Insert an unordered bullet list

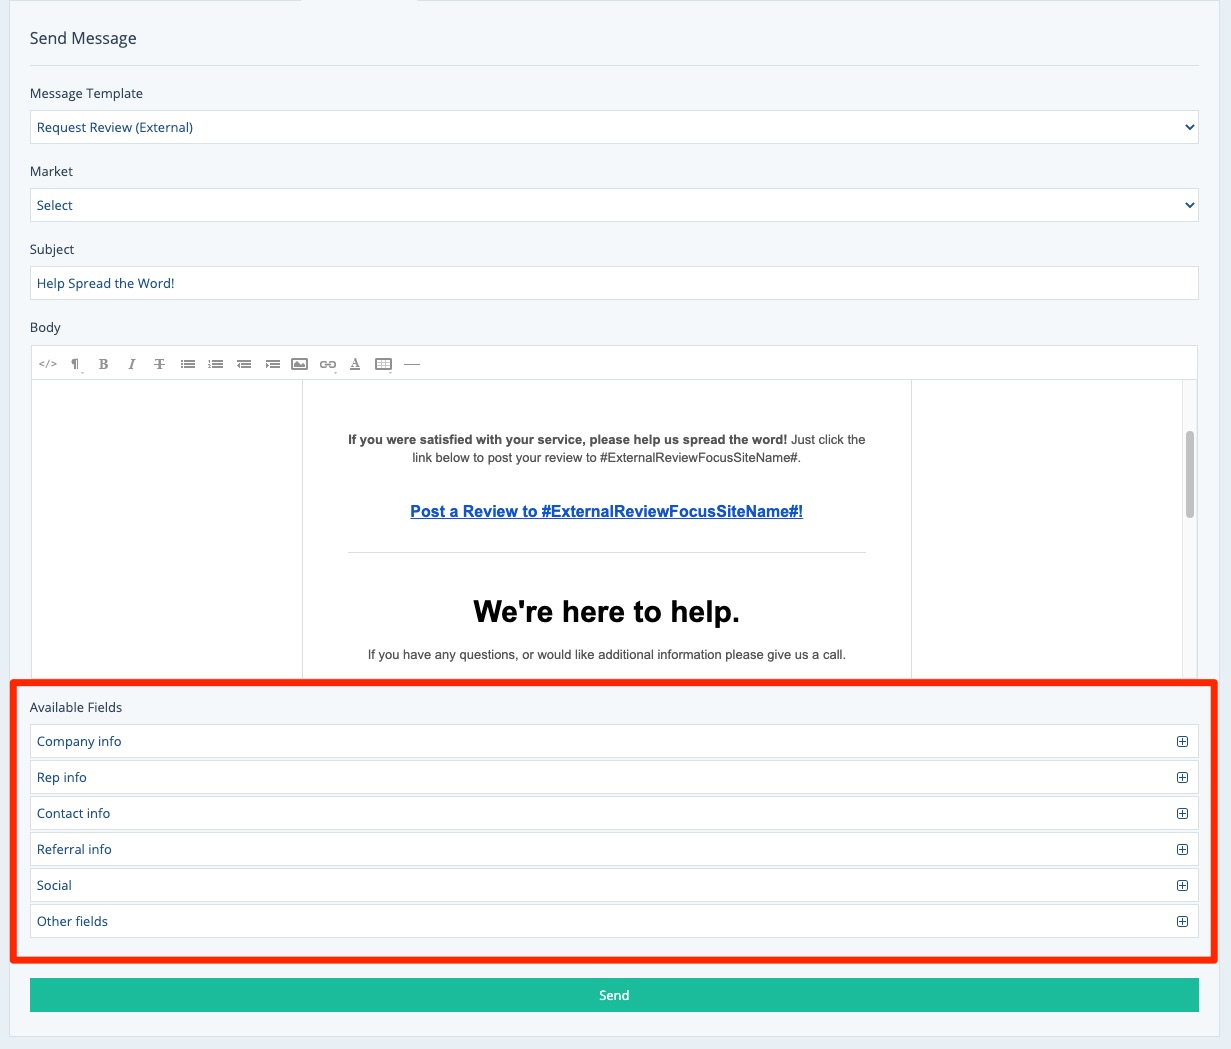[x=187, y=364]
